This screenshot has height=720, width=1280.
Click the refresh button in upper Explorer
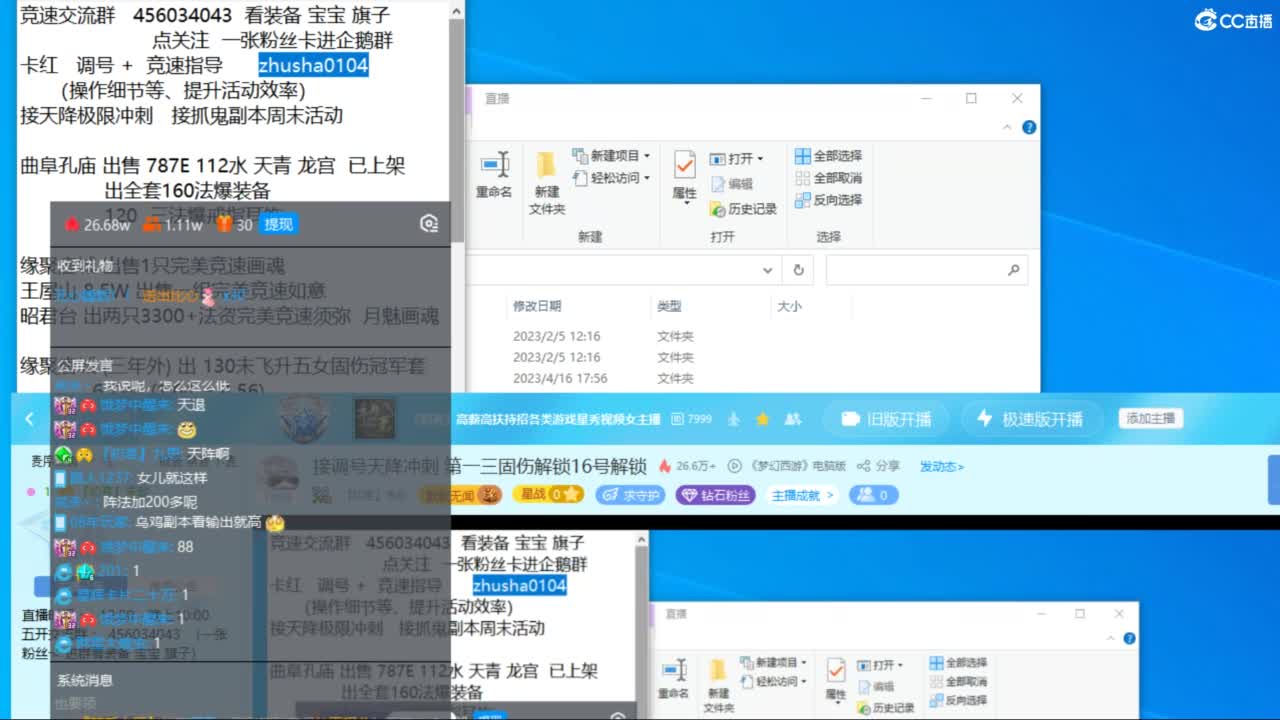click(798, 270)
